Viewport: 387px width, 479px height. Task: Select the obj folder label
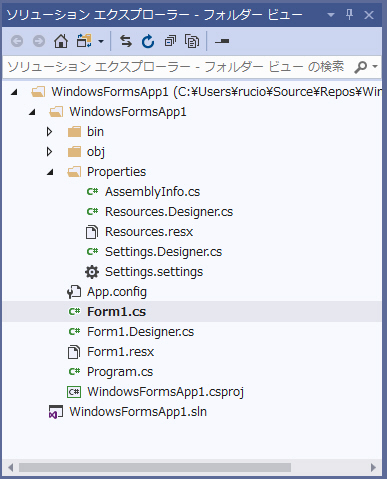pos(96,152)
